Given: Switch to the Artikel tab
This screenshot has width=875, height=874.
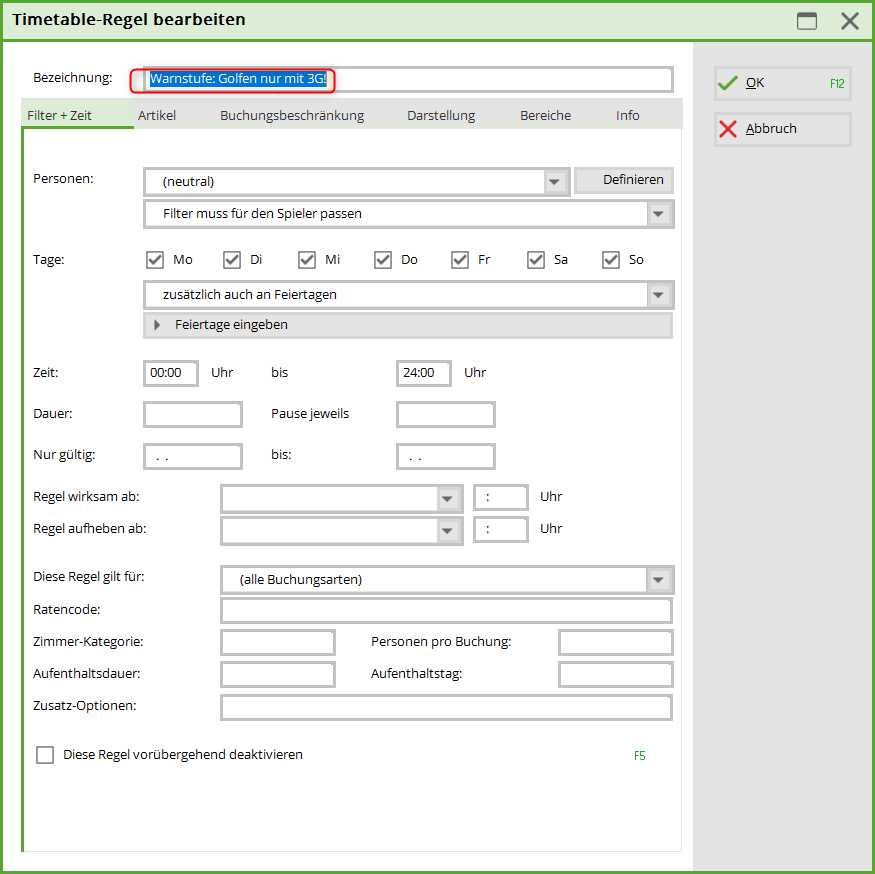Looking at the screenshot, I should point(157,116).
